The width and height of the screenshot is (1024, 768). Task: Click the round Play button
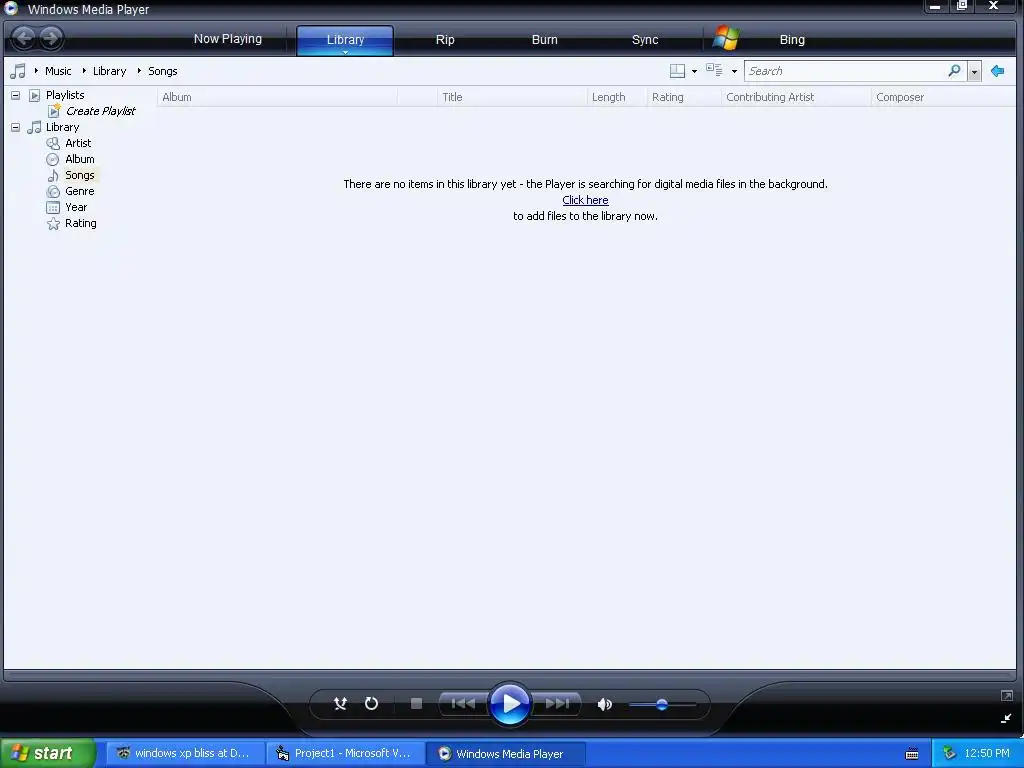pyautogui.click(x=509, y=703)
